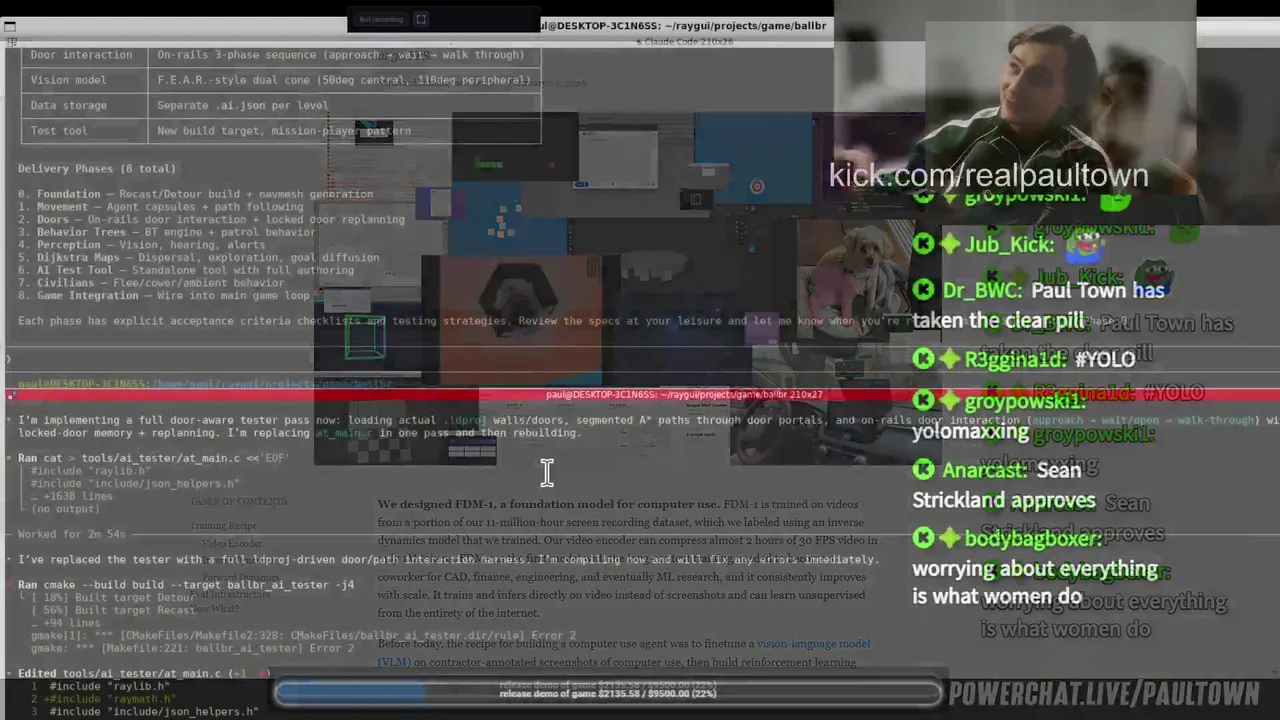Screen dimensions: 1280x720
Task: Click the '[ 18%] Built target Detour' line
Action: pyautogui.click(x=113, y=597)
